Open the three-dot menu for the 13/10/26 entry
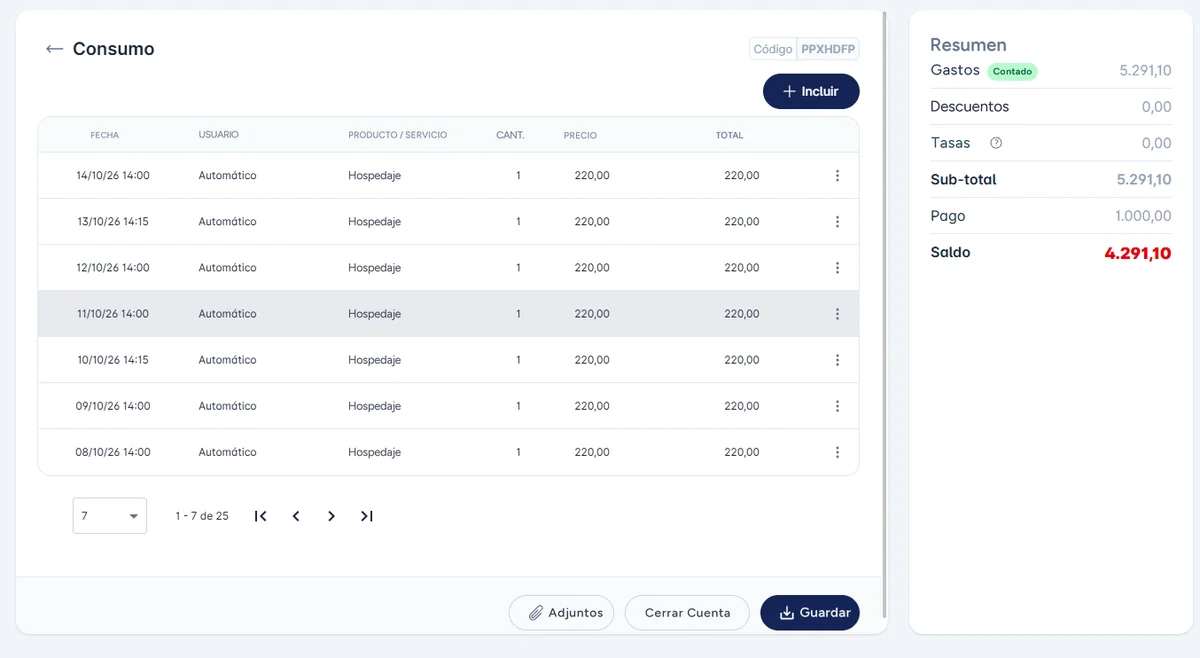This screenshot has width=1200, height=658. [x=837, y=222]
